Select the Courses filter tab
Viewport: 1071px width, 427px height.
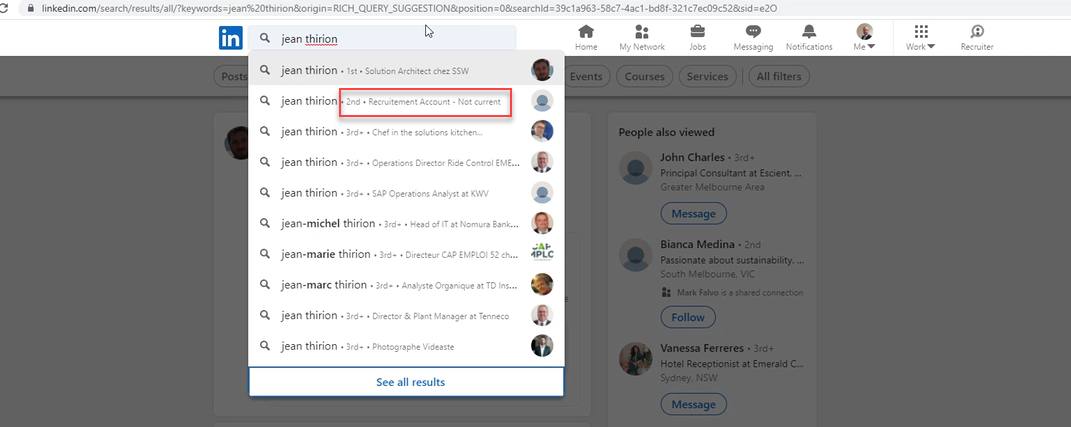644,77
